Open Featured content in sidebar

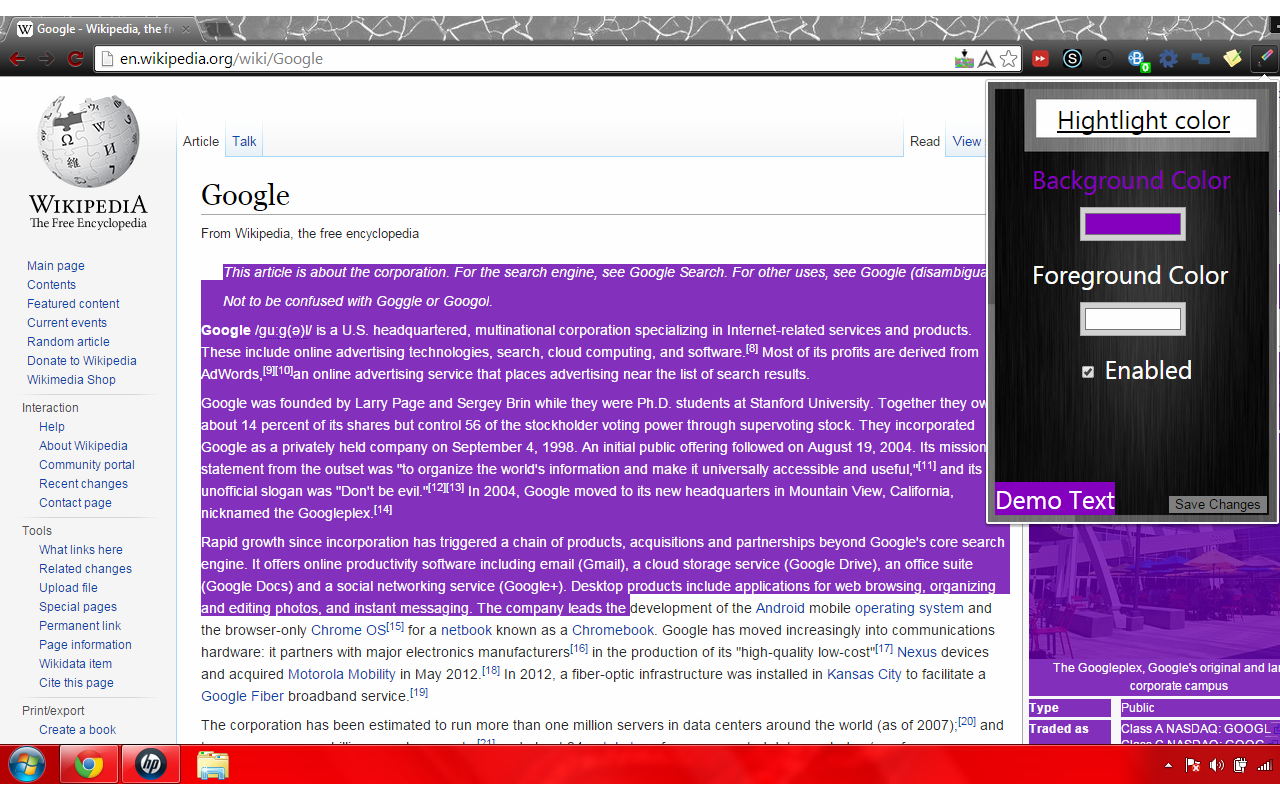point(73,304)
